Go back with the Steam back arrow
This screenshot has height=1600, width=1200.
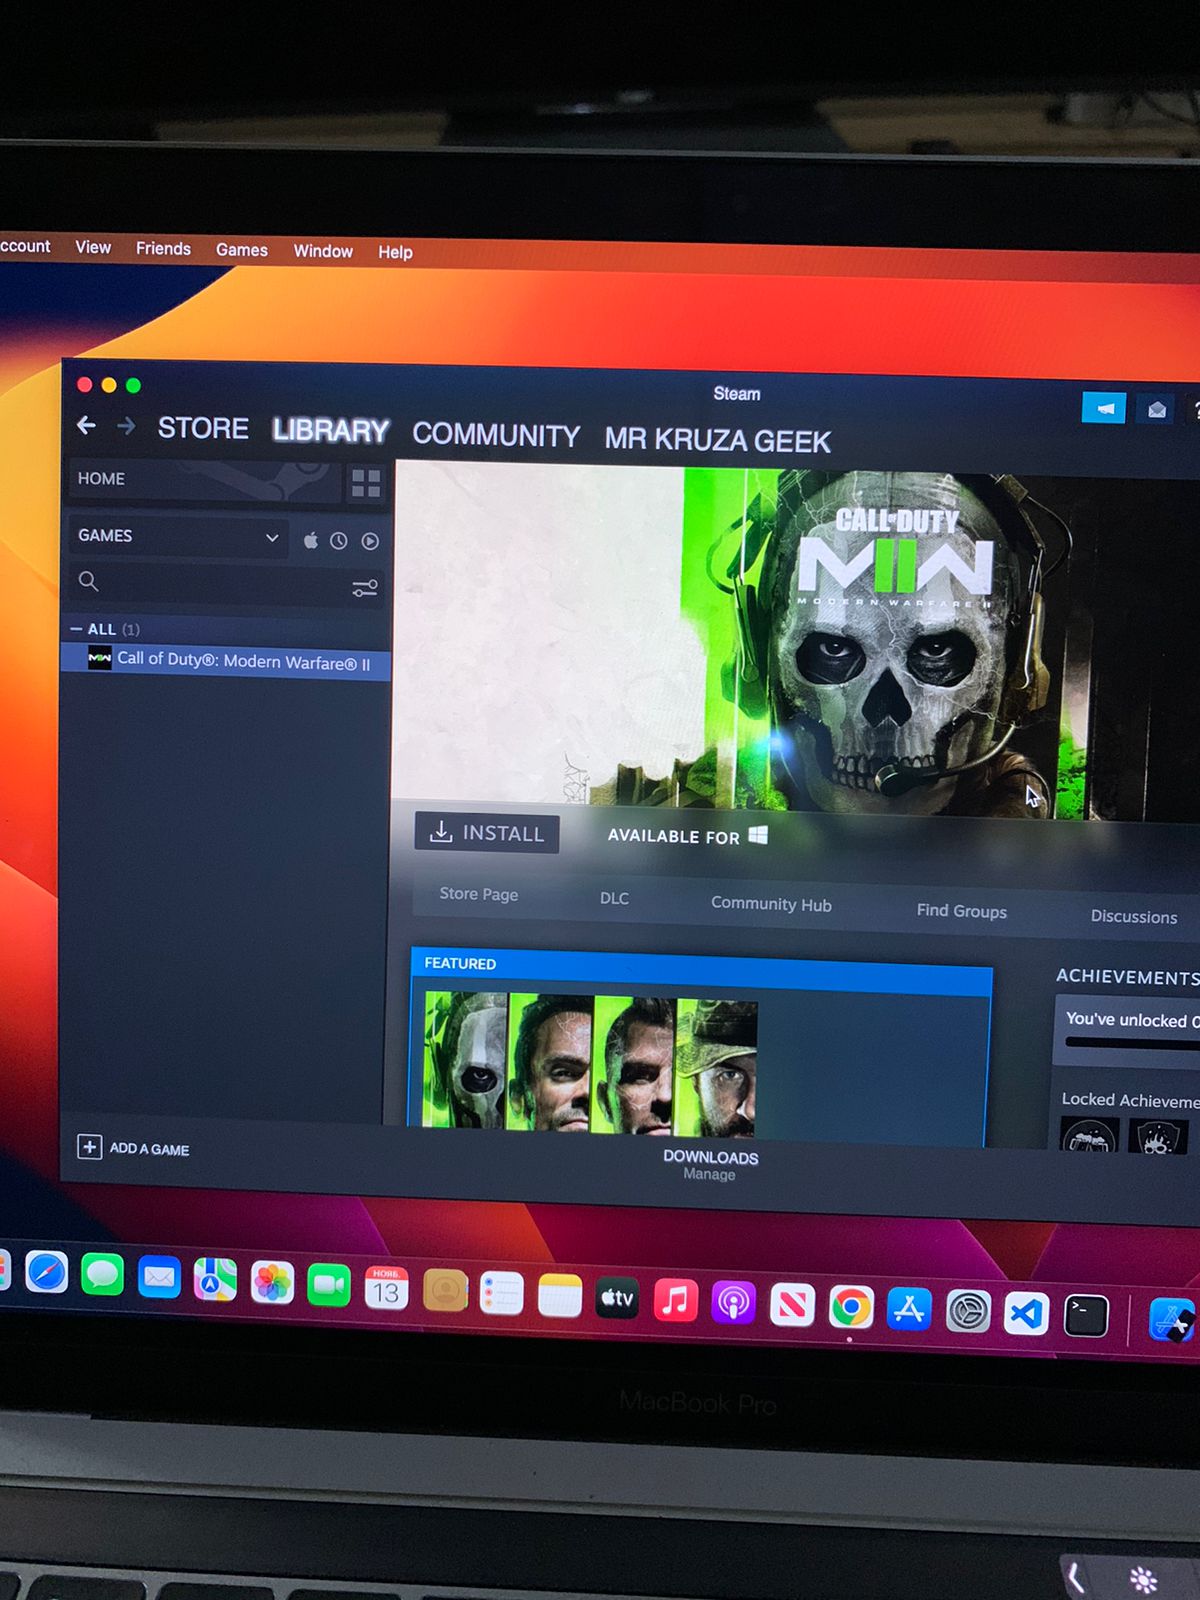[x=87, y=426]
